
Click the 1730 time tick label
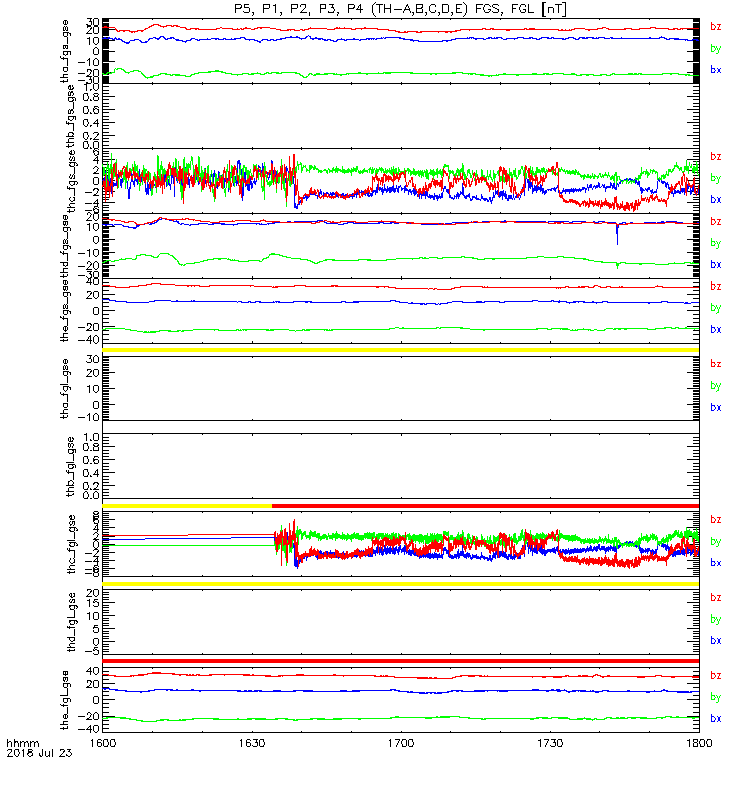[550, 743]
